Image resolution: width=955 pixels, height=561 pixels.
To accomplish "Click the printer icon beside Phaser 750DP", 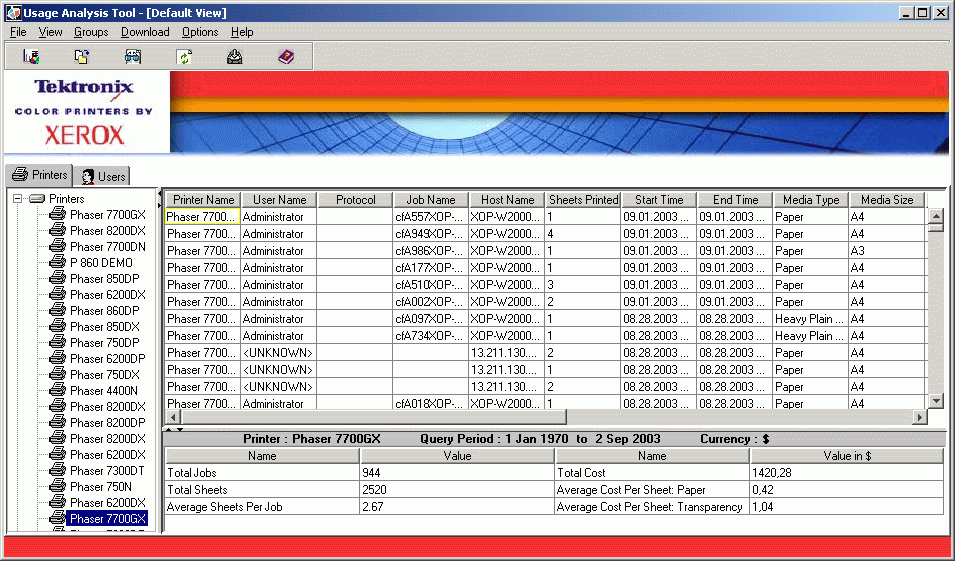I will tap(58, 342).
